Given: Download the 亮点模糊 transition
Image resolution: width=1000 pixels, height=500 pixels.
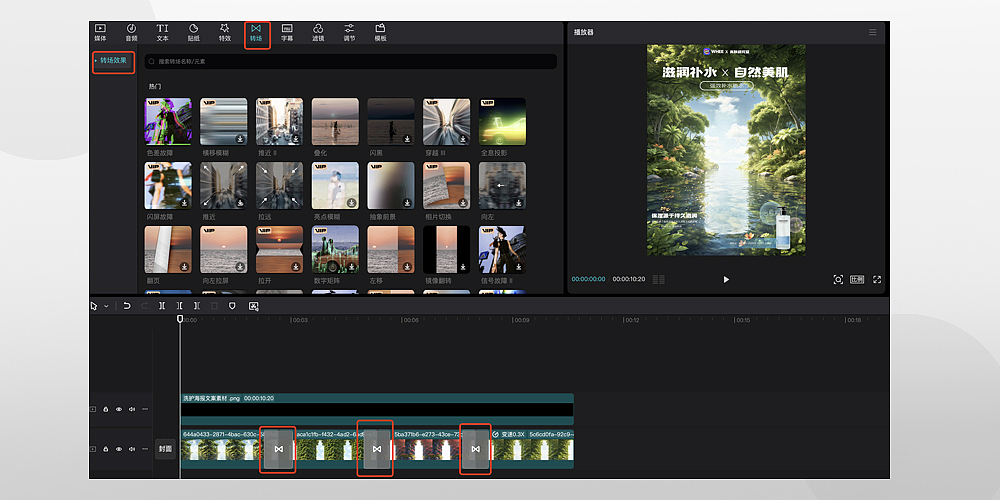Looking at the screenshot, I should point(351,202).
